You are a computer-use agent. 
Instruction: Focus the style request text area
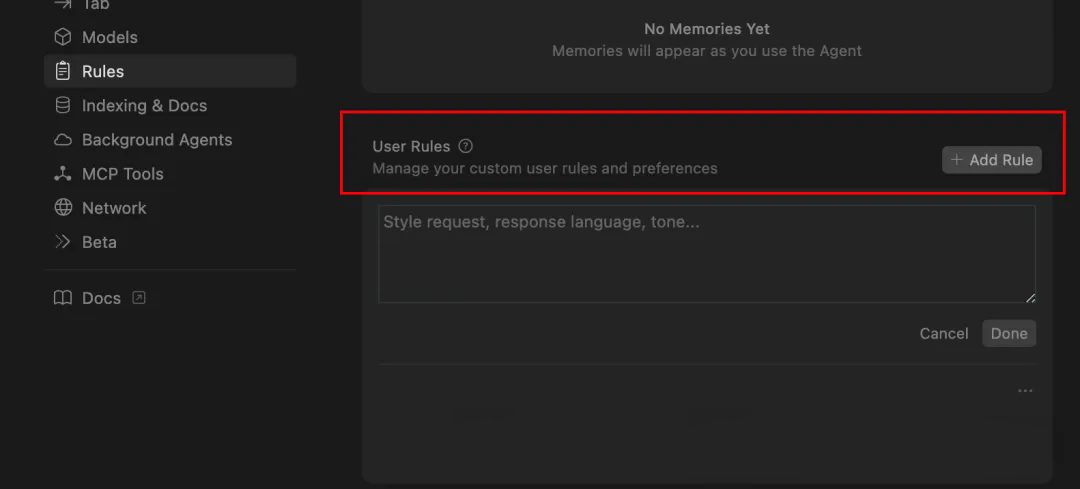pos(707,254)
